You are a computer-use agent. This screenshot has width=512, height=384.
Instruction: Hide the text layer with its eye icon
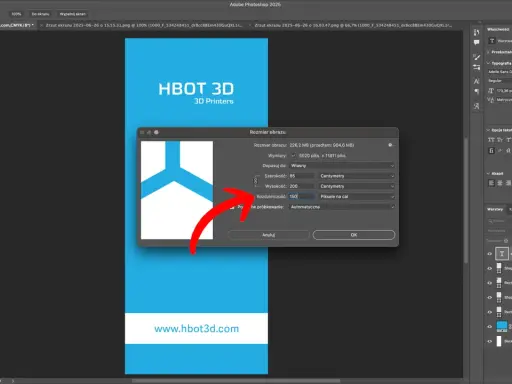pyautogui.click(x=489, y=254)
